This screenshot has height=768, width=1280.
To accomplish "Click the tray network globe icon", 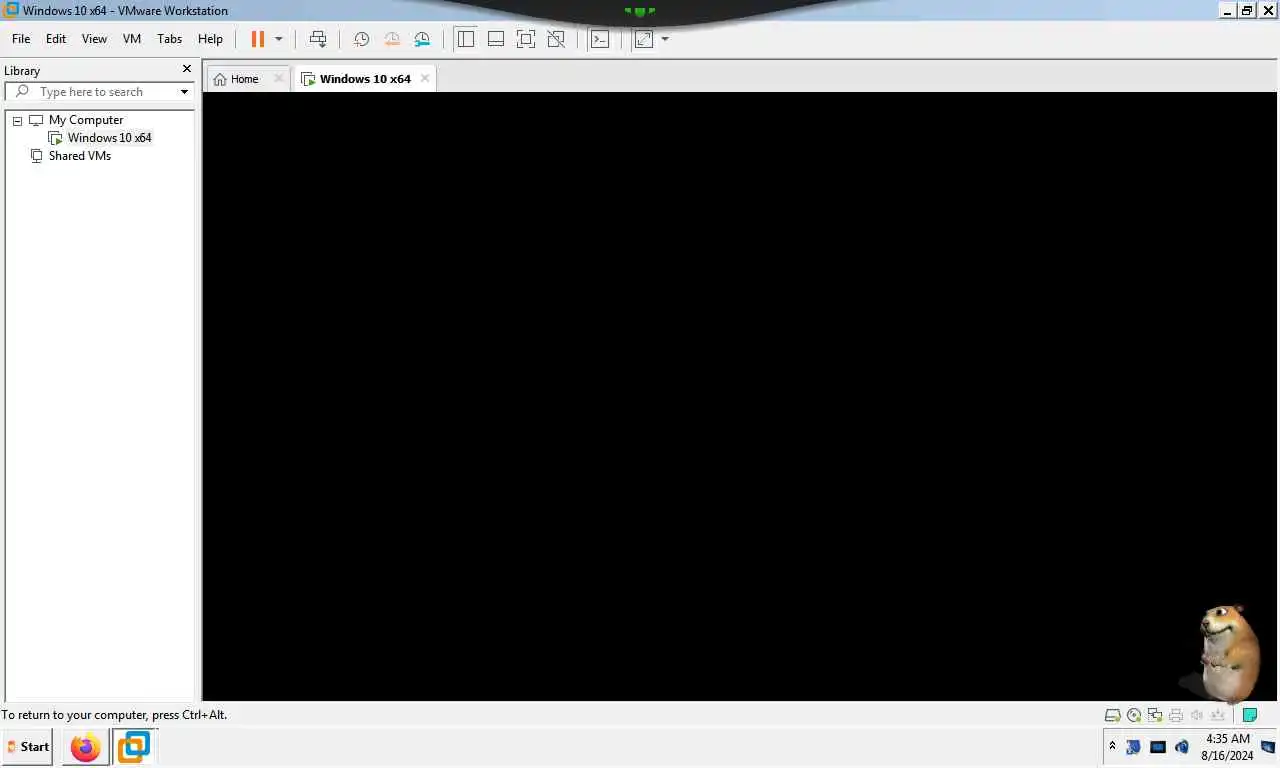I will pos(1182,747).
